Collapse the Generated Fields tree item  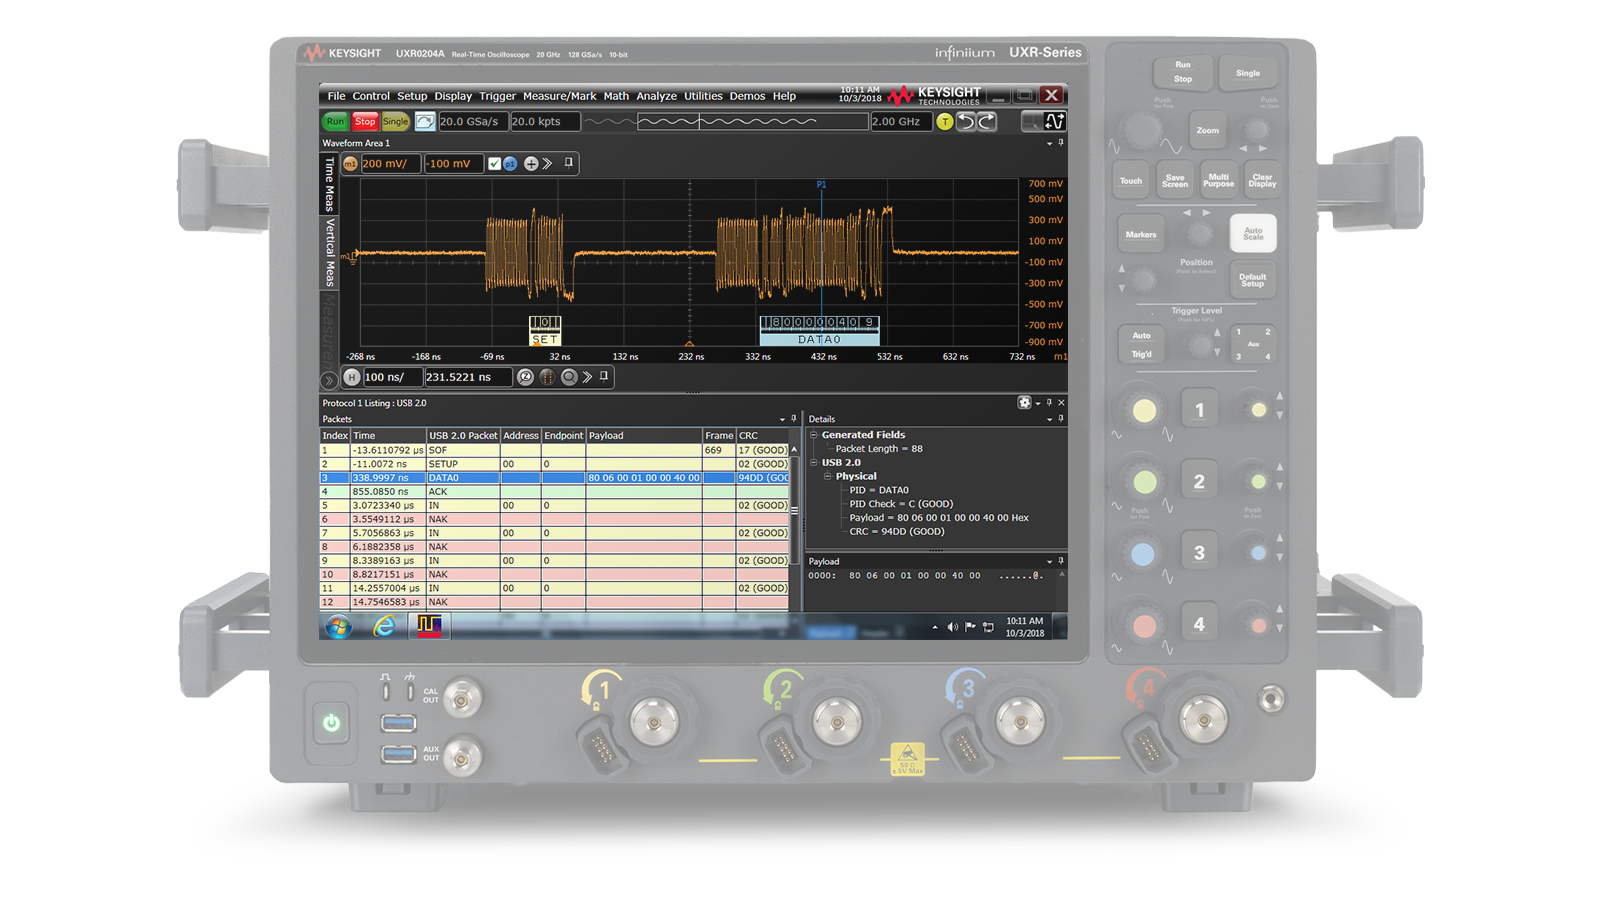tap(813, 435)
